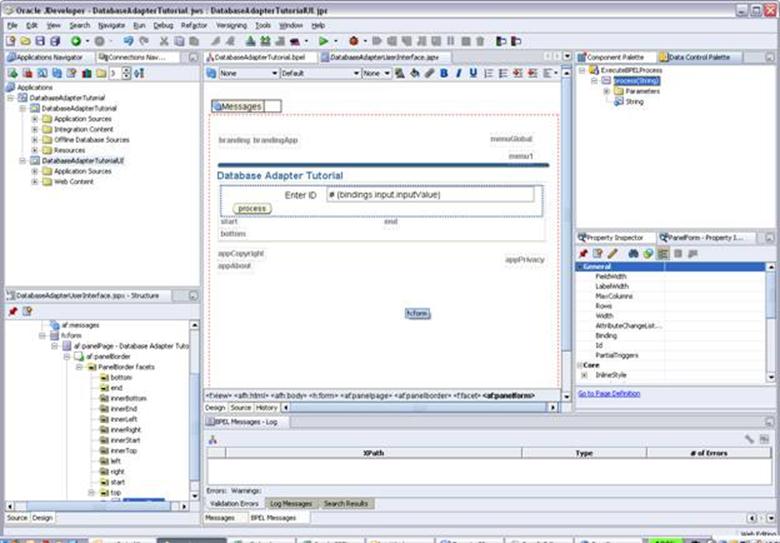Click the Underline formatting icon
This screenshot has width=780, height=543.
[473, 74]
